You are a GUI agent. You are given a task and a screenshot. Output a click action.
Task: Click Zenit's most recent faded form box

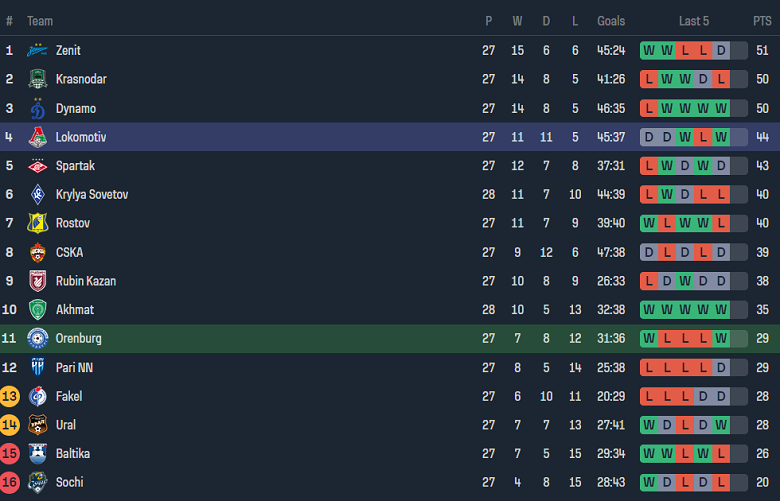738,50
